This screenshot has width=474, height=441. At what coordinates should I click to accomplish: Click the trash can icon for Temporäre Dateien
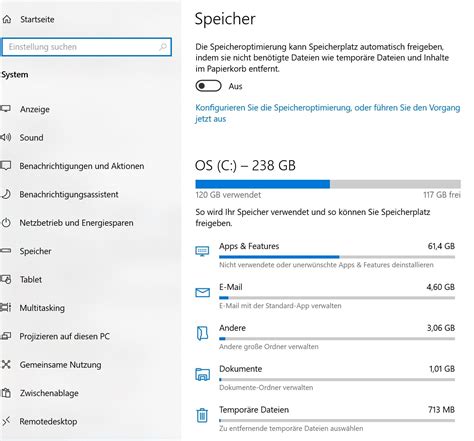202,415
